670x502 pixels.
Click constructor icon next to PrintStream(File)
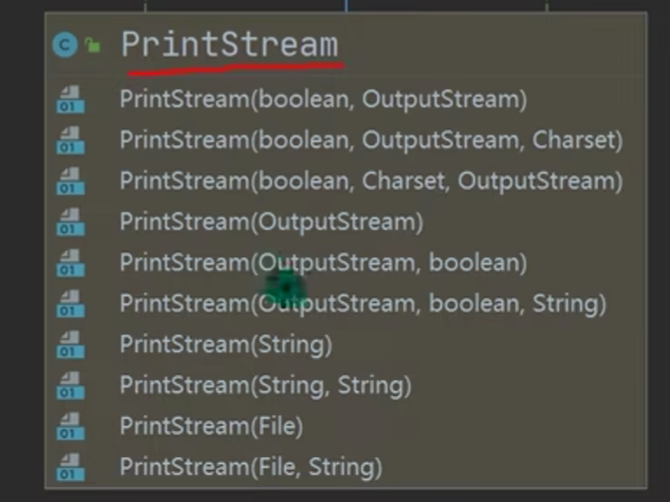72,426
